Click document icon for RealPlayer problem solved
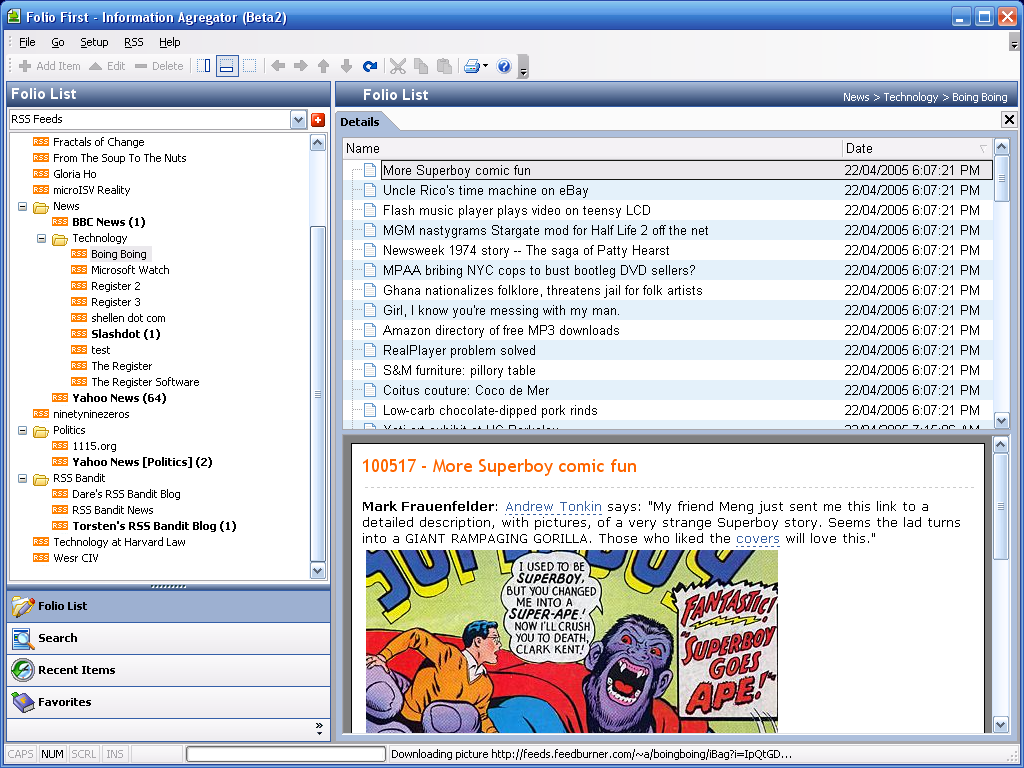Screen dimensions: 1024x768 (370, 351)
